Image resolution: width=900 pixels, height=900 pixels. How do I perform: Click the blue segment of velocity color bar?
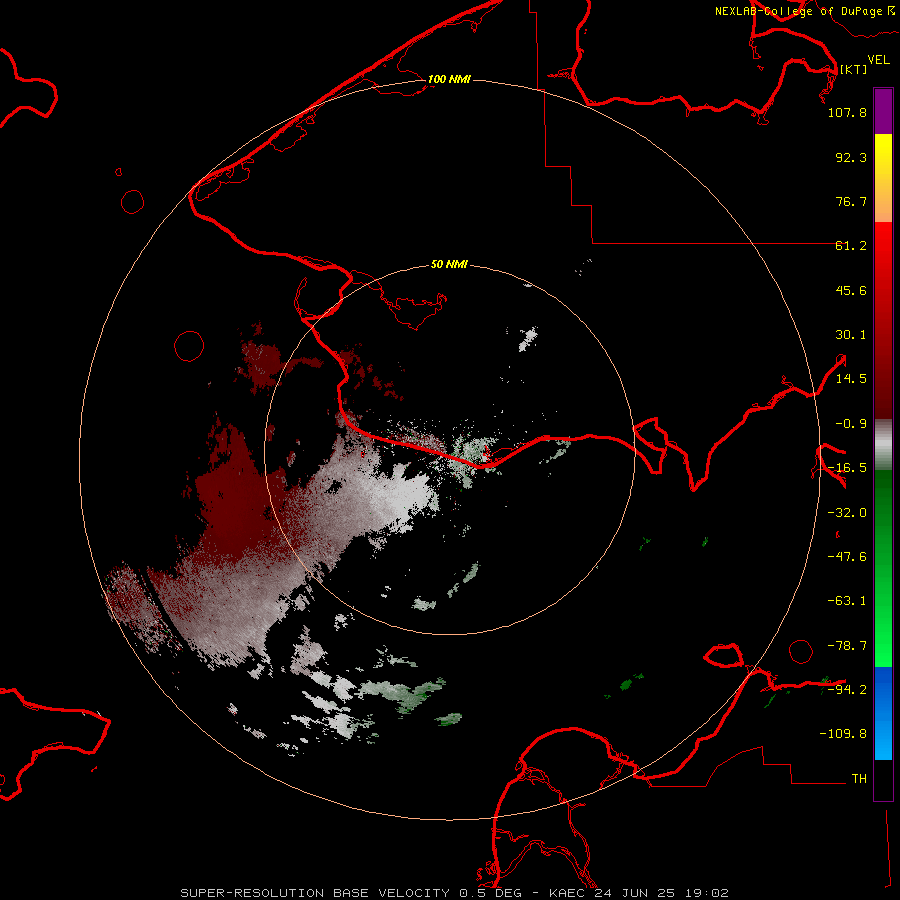(883, 713)
